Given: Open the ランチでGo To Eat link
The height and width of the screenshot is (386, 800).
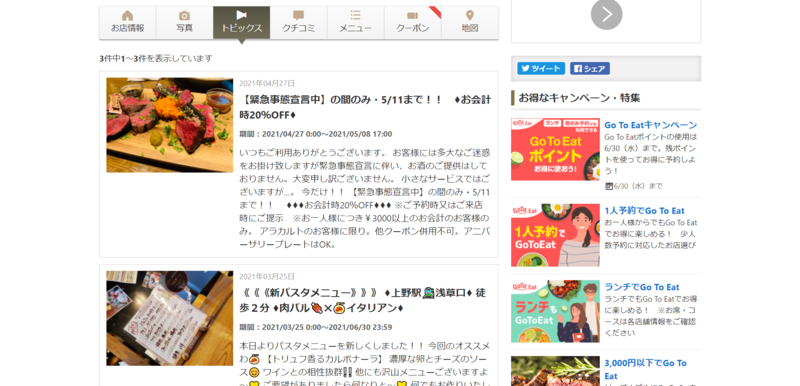Looking at the screenshot, I should coord(642,287).
